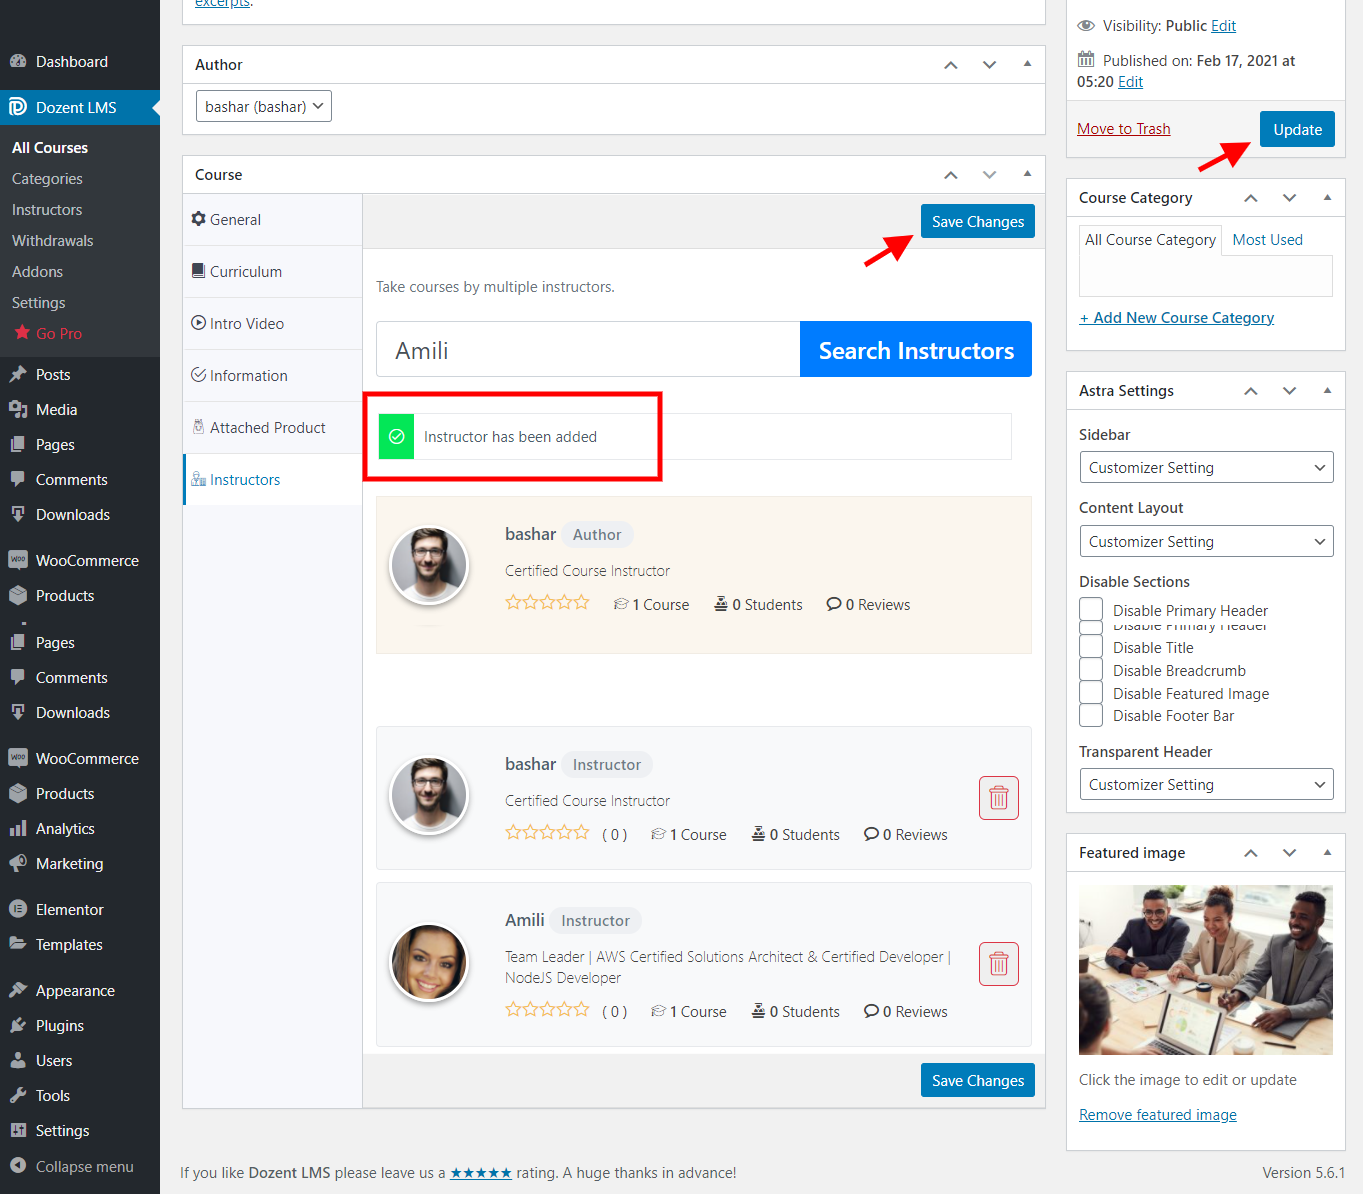Click the Appearance brush icon
This screenshot has height=1194, width=1363.
[18, 991]
